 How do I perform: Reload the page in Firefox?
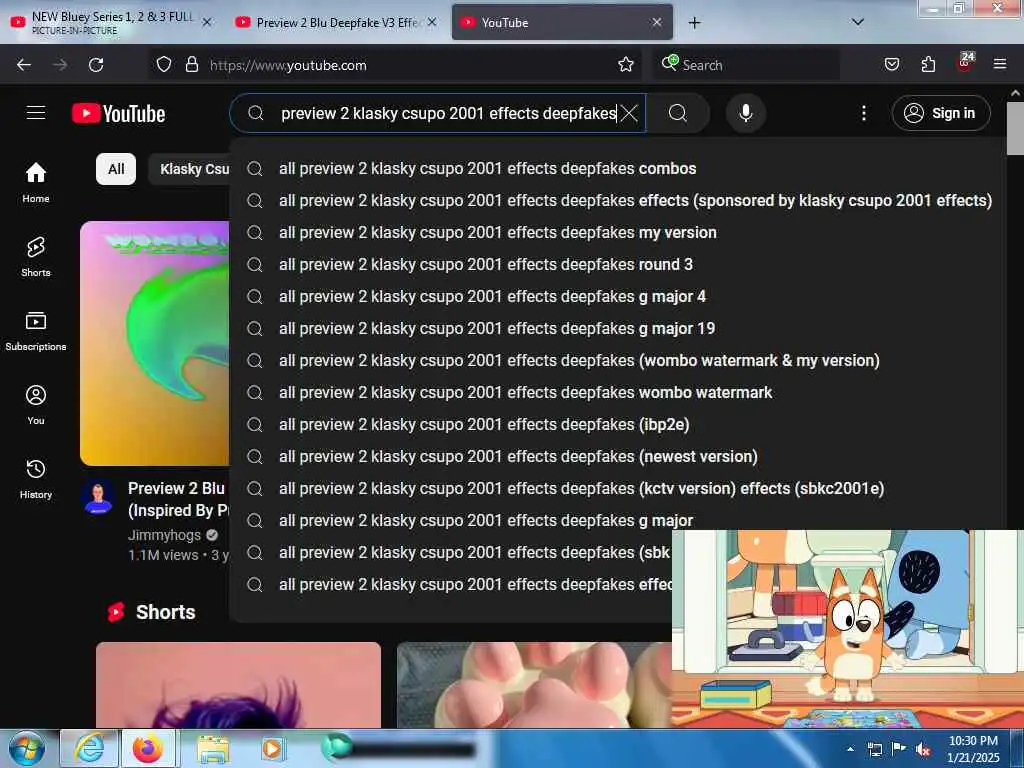click(96, 65)
